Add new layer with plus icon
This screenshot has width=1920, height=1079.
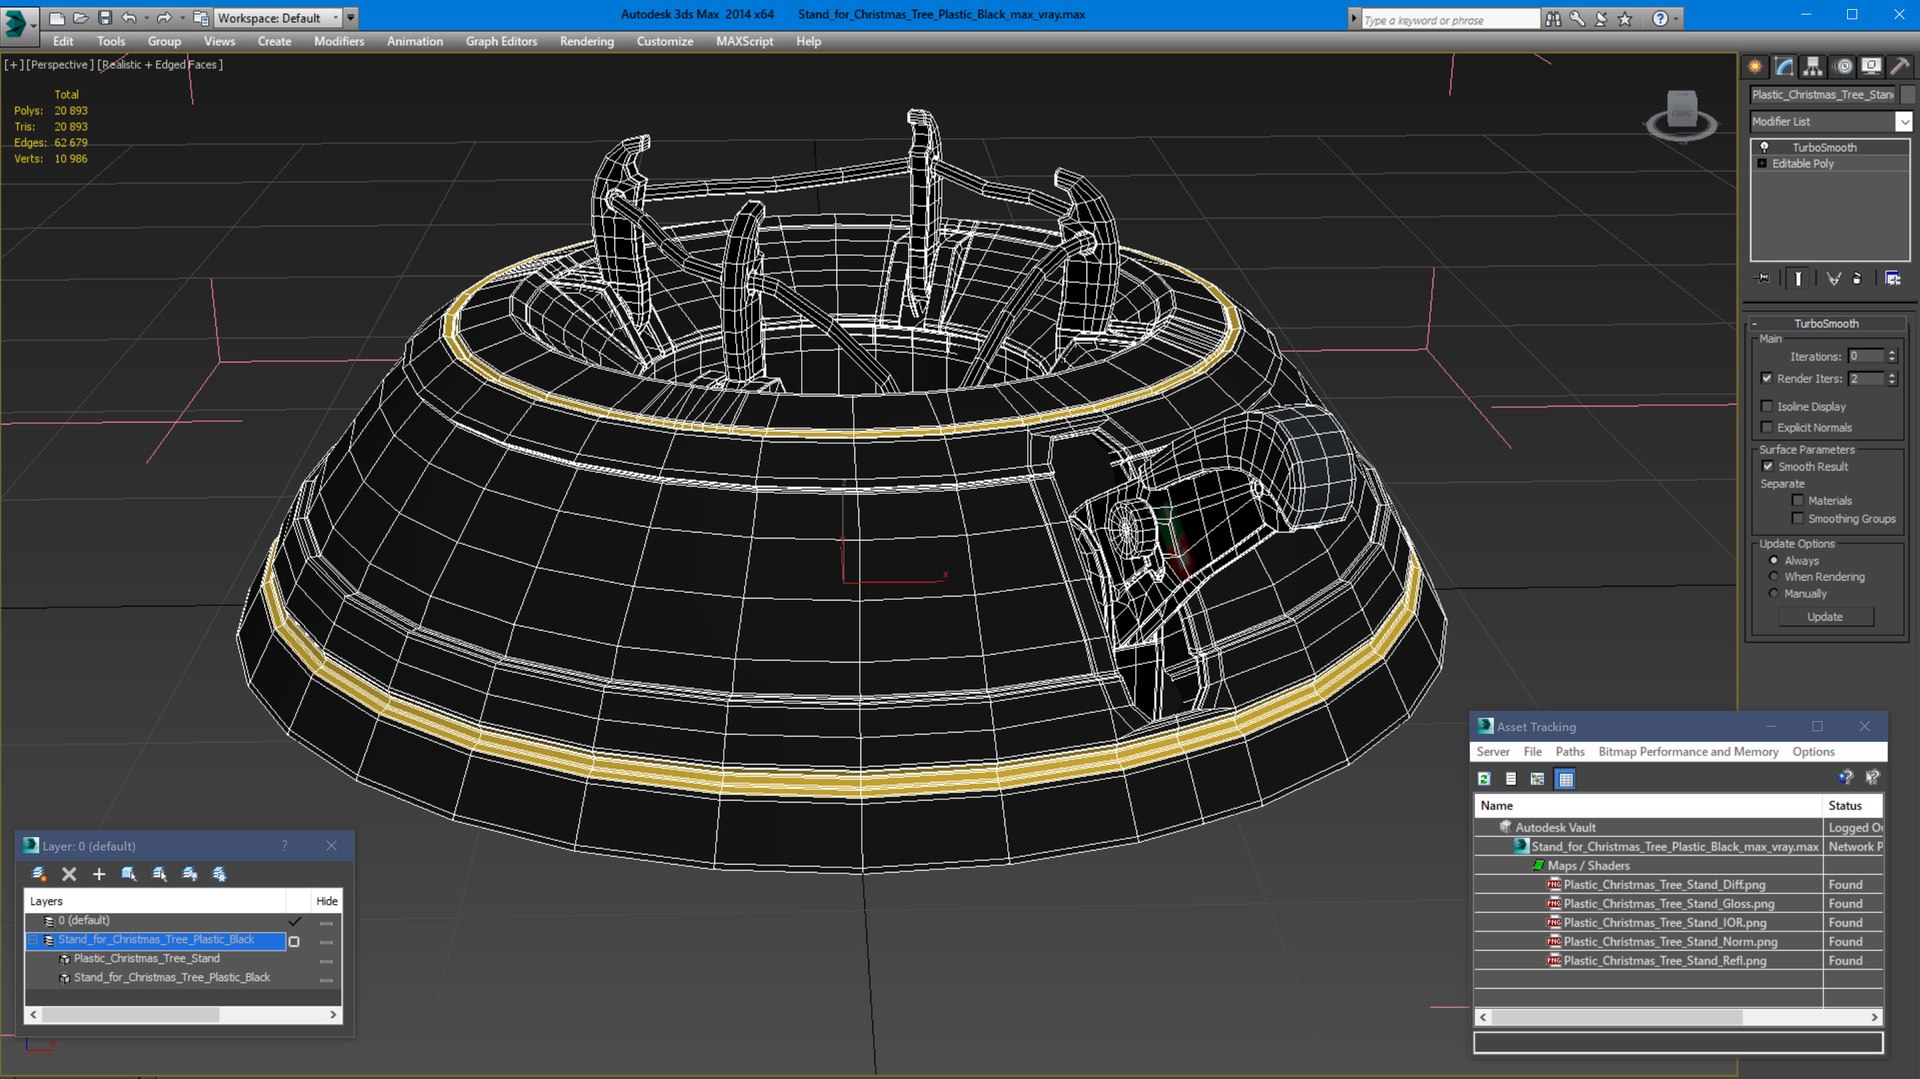tap(99, 874)
